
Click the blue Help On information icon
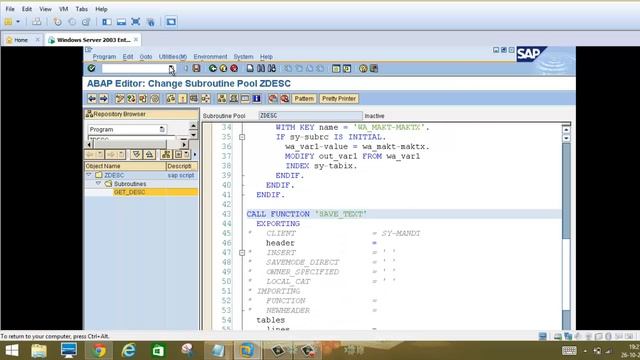(256, 99)
